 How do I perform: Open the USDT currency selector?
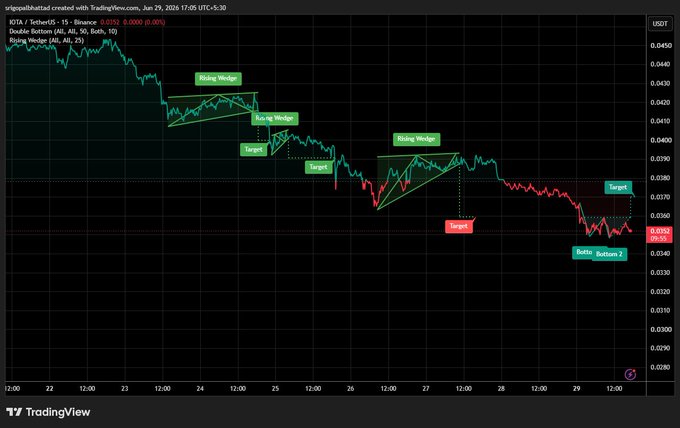pyautogui.click(x=660, y=23)
